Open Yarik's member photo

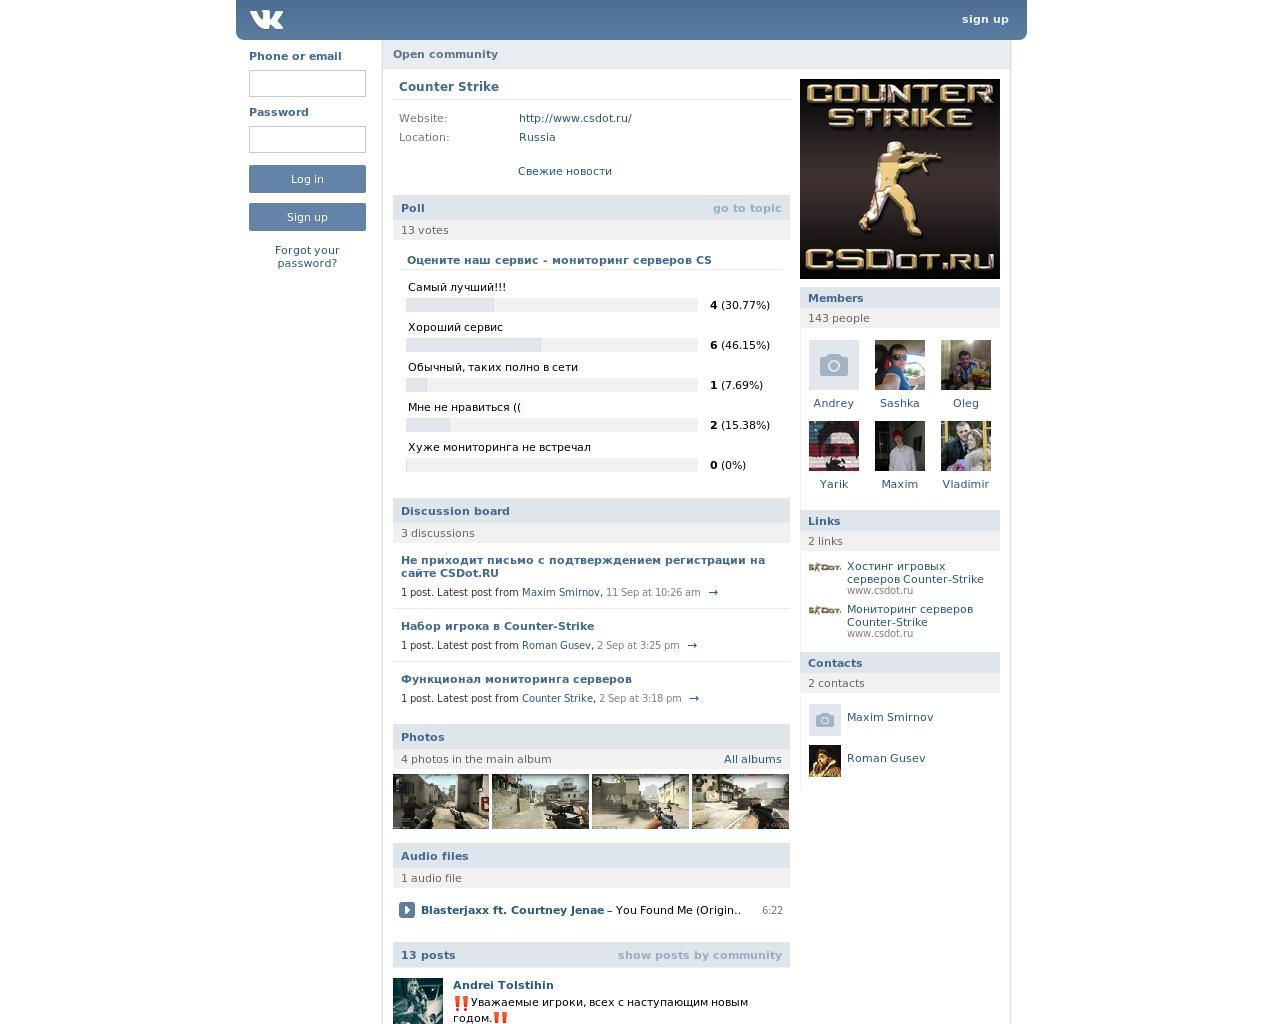coord(834,446)
